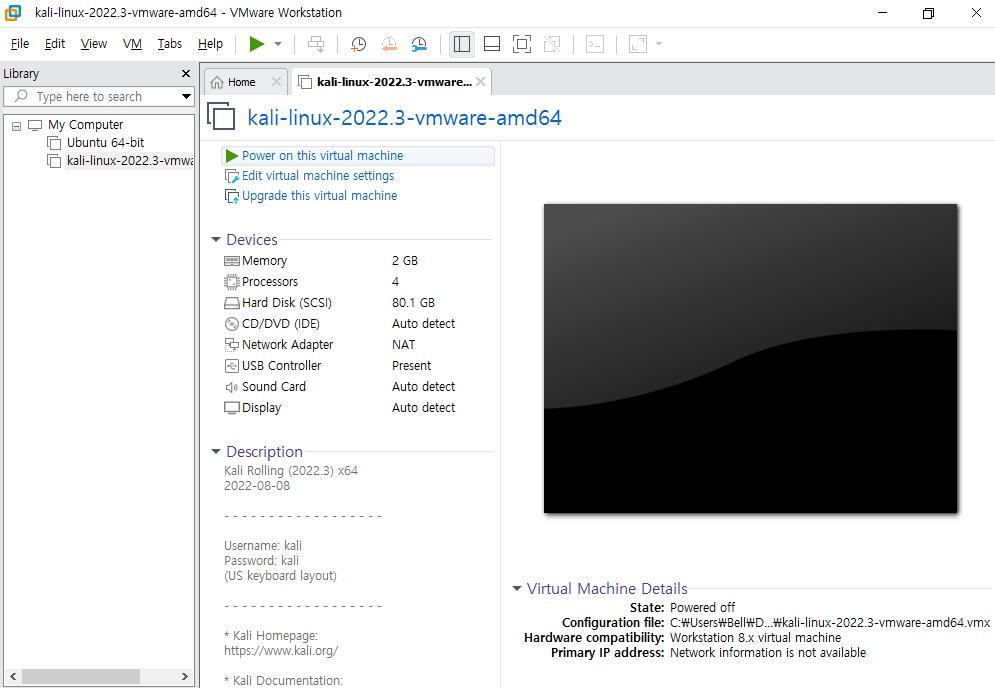Click the USB Controller icon
The height and width of the screenshot is (688, 995).
(232, 366)
